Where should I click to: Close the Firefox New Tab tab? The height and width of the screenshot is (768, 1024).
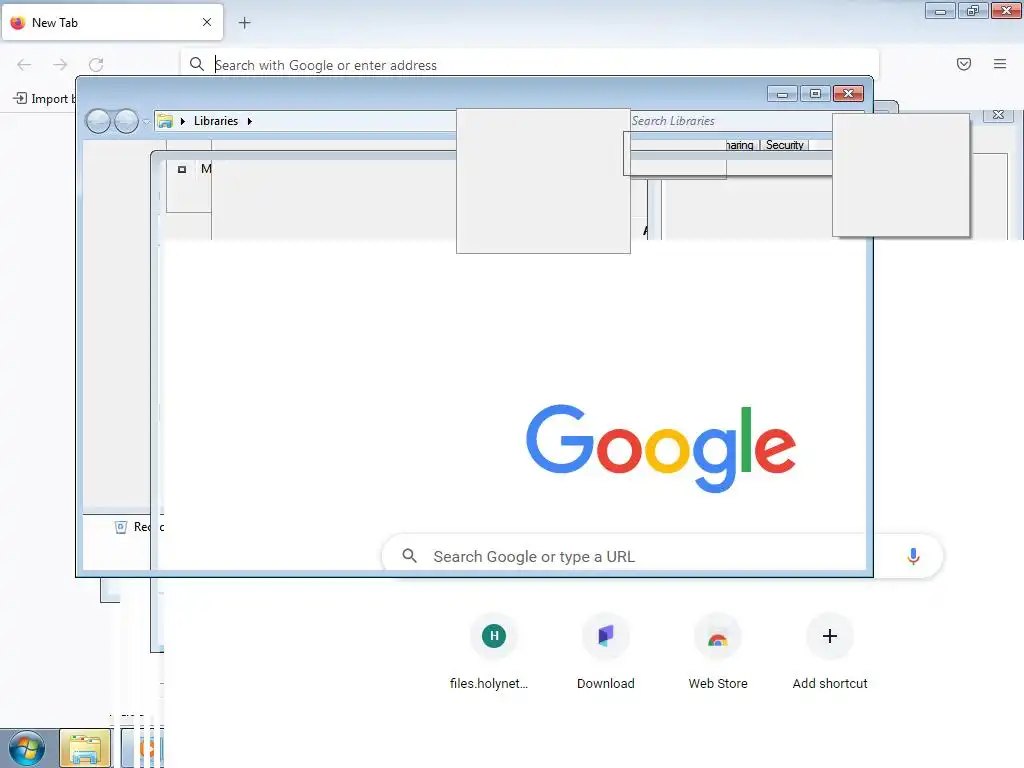click(x=207, y=22)
